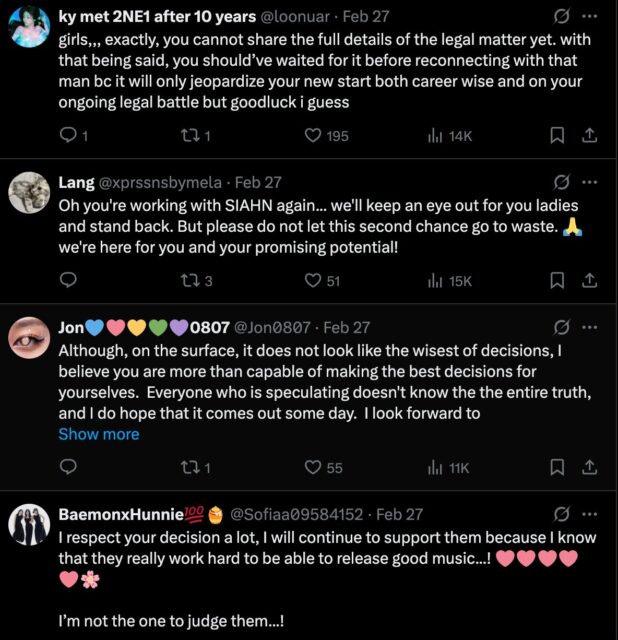
Task: Bookmark the tweet from @Jon0807
Action: tap(557, 467)
